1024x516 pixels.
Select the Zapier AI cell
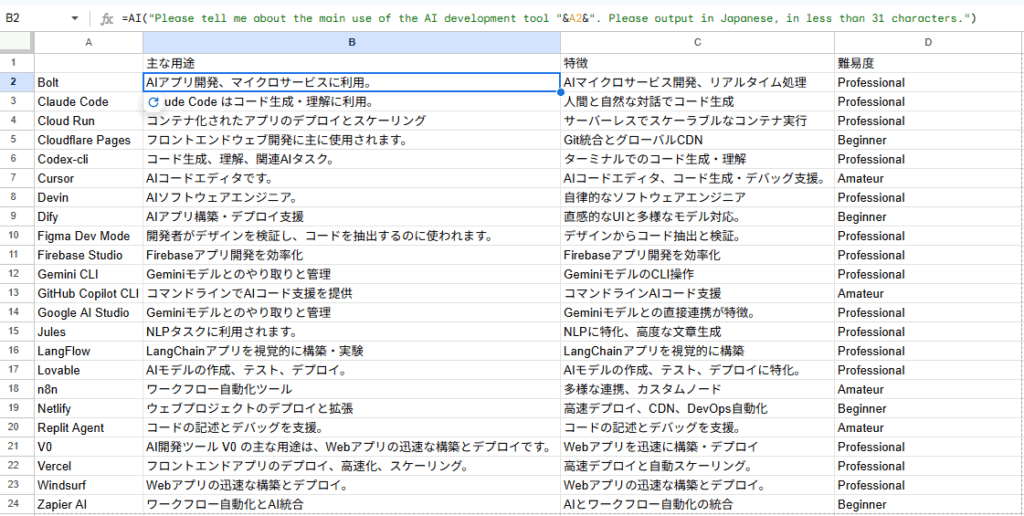(x=89, y=505)
